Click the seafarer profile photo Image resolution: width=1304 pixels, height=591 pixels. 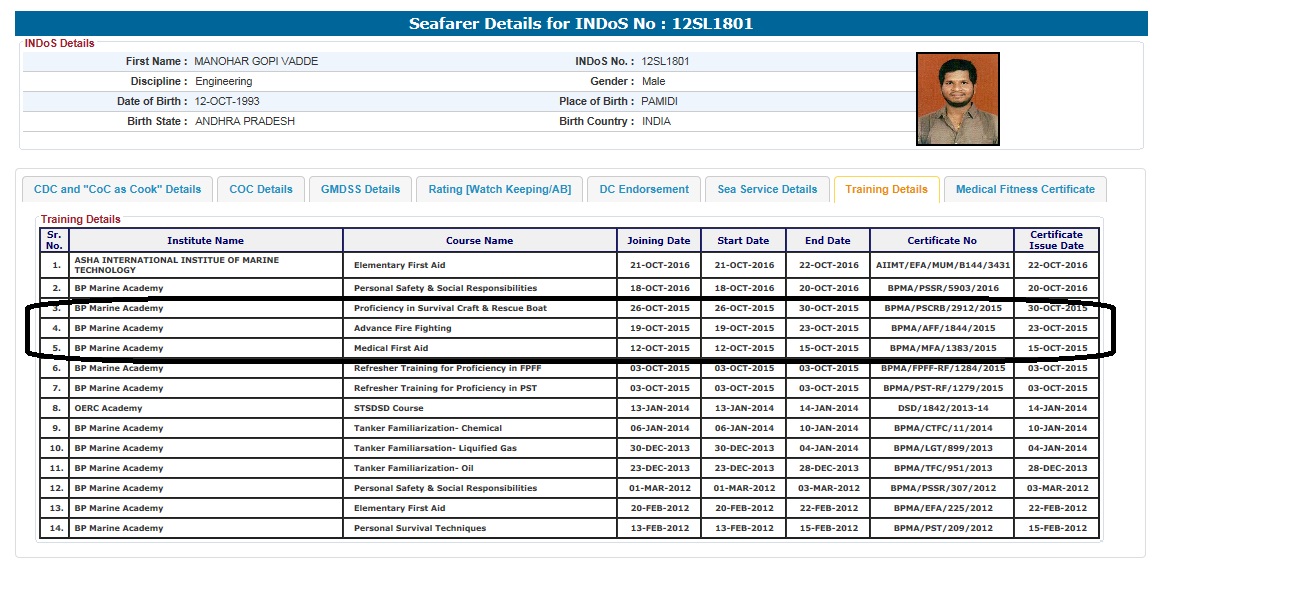[x=957, y=99]
